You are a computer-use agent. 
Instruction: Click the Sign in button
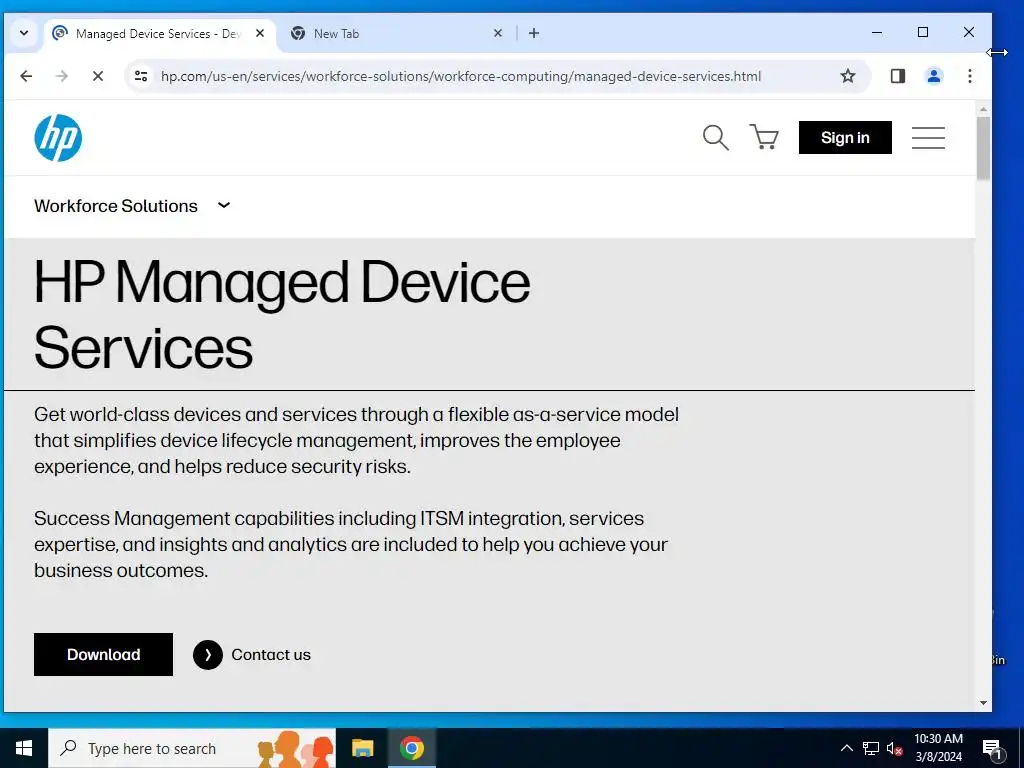point(845,138)
